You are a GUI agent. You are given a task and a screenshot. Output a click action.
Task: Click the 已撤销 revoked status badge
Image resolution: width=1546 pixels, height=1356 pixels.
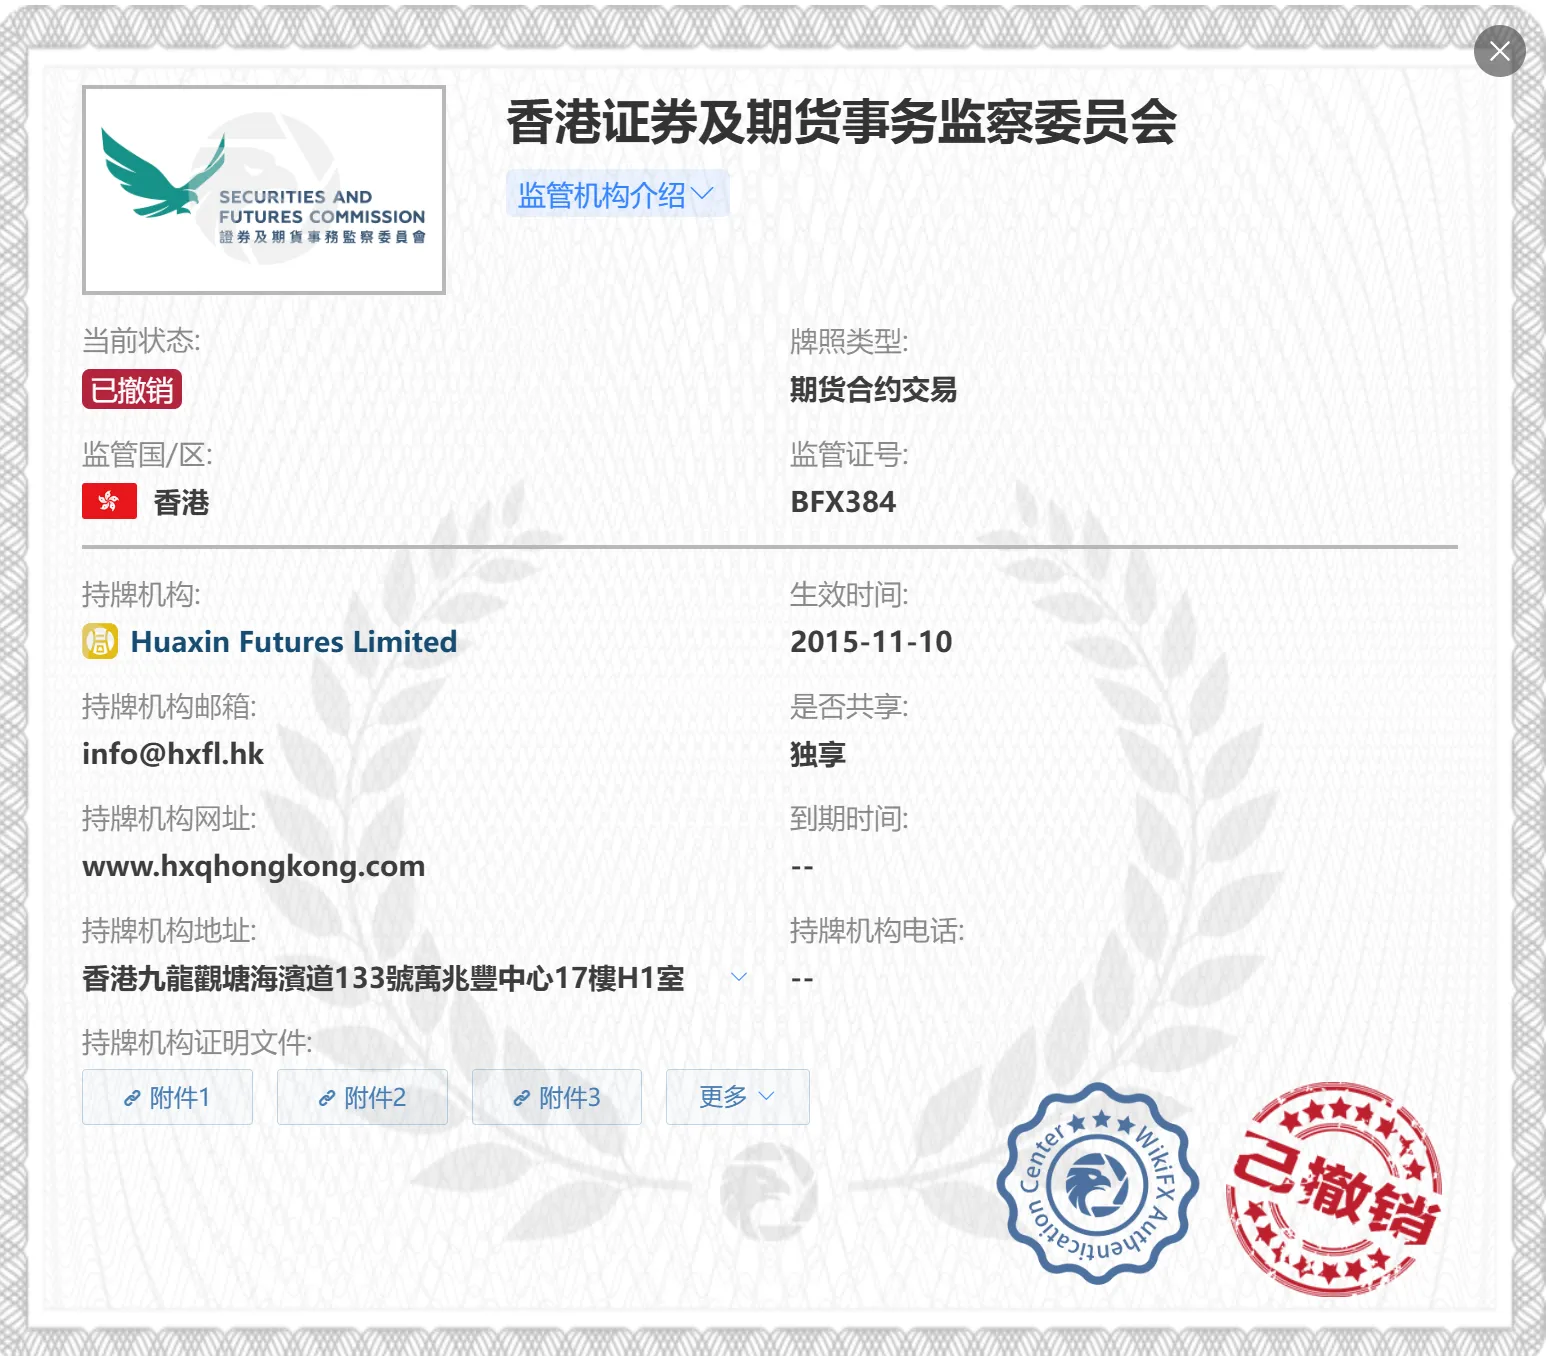pos(132,389)
